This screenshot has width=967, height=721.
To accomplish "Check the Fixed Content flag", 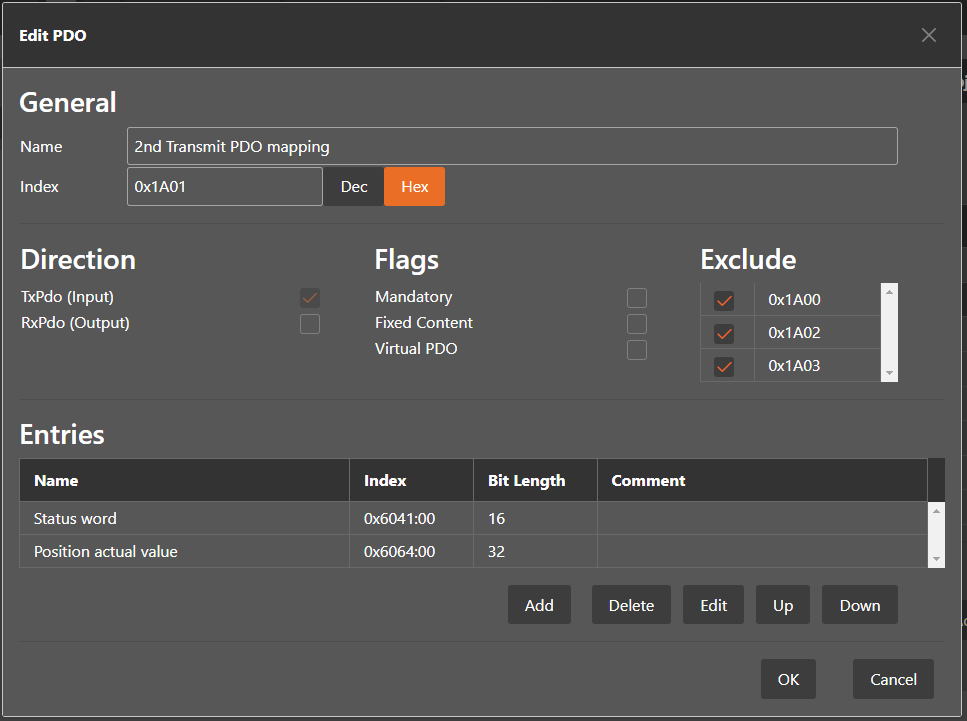I will tap(637, 324).
